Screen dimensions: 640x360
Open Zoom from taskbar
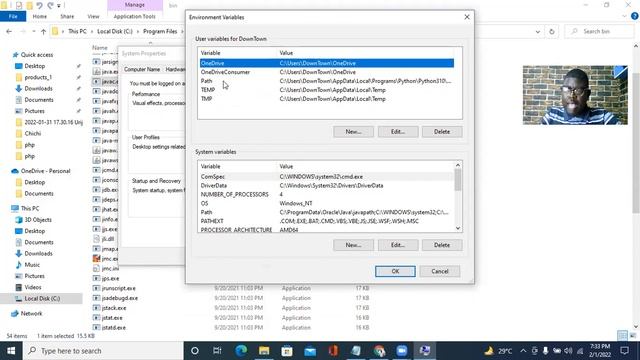402,351
